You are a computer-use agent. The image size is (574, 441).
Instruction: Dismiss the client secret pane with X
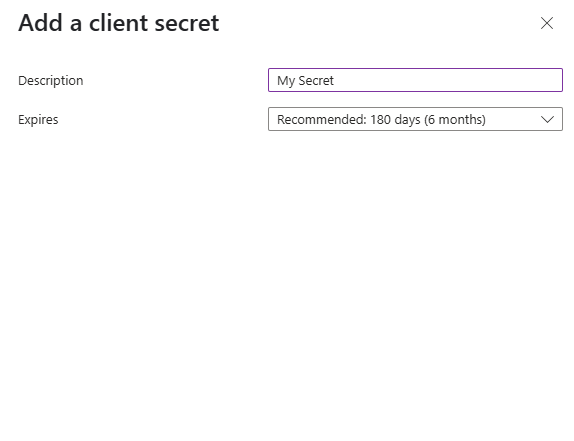[x=547, y=23]
